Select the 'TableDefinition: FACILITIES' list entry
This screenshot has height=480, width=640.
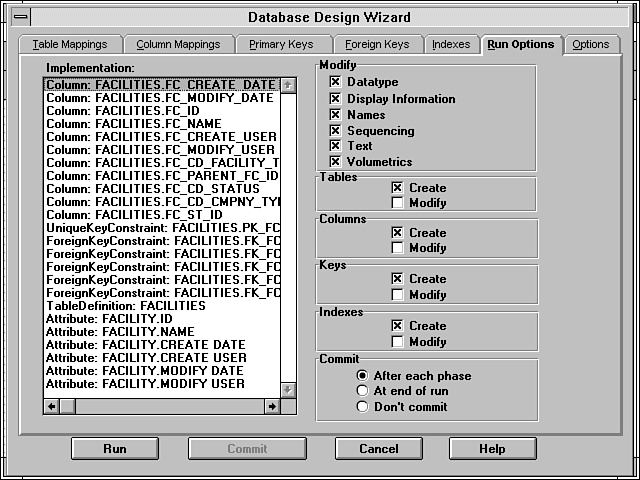126,306
